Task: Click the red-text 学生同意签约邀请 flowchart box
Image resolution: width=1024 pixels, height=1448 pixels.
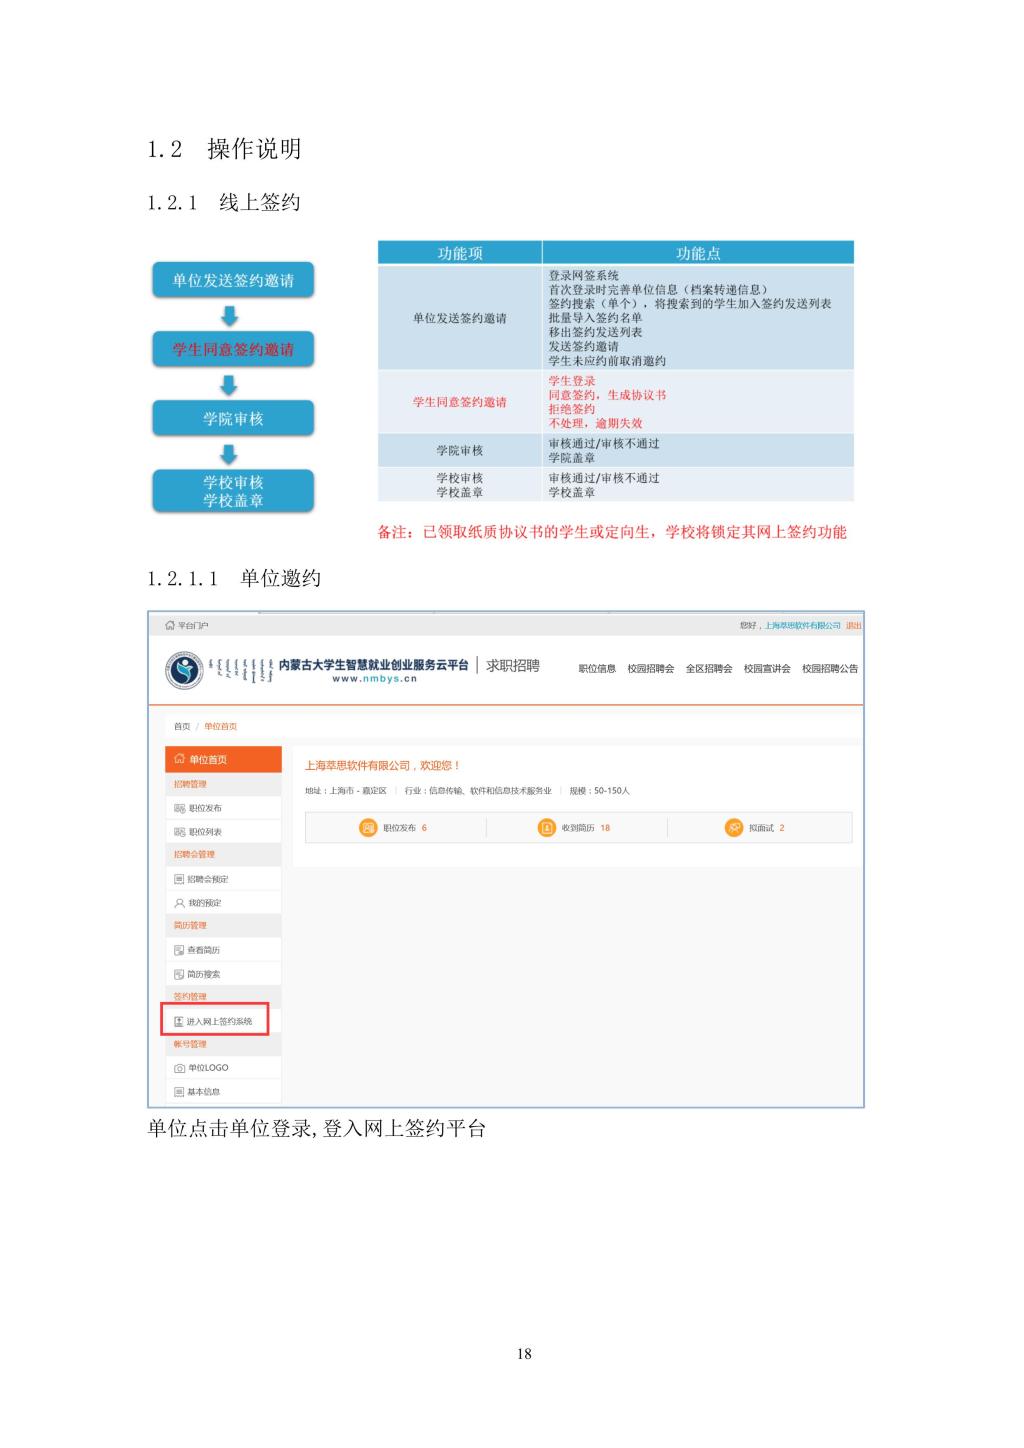Action: (233, 349)
